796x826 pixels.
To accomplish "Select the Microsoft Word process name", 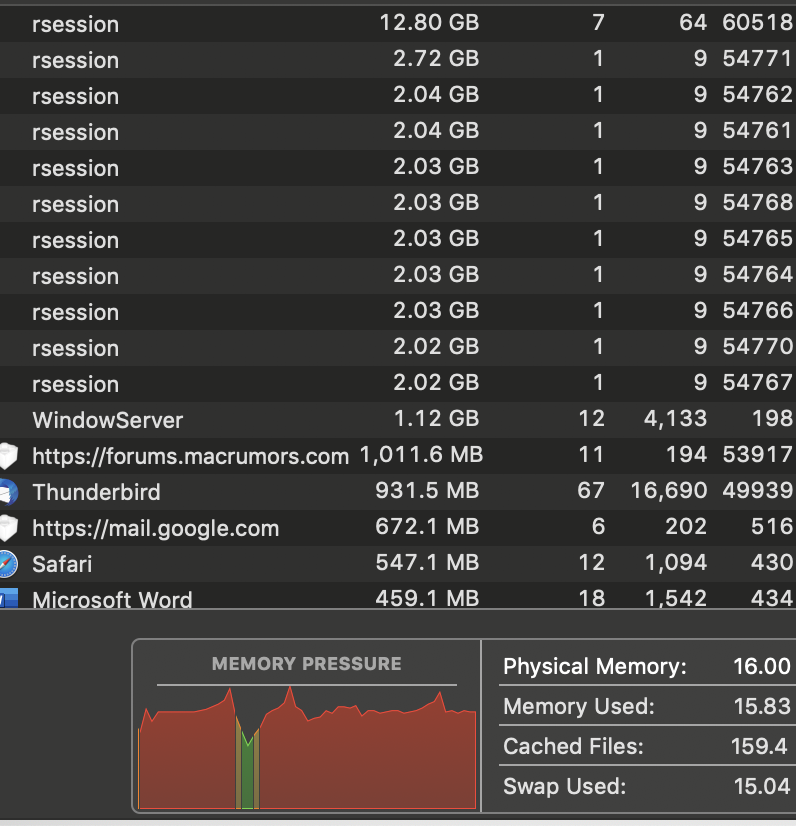I will click(112, 600).
